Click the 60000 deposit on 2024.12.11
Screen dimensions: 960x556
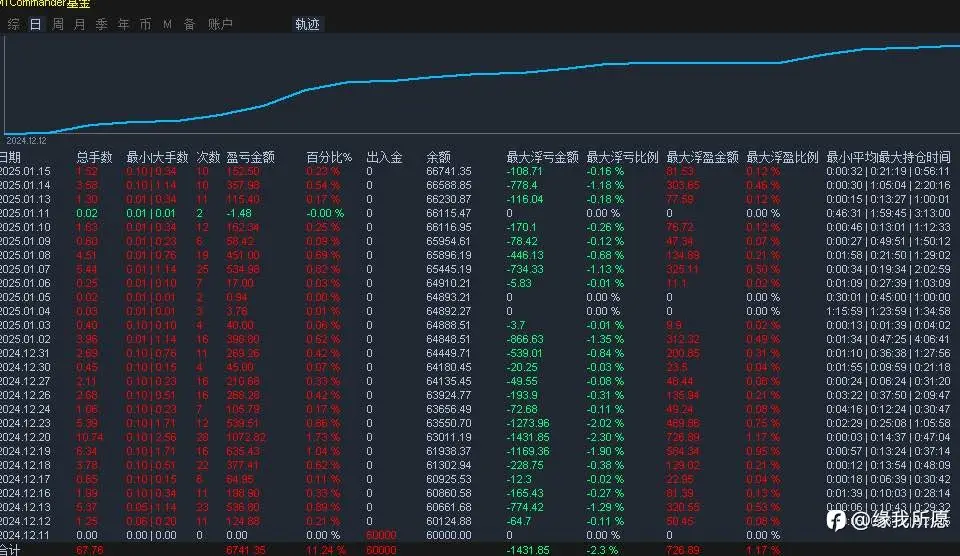coord(381,535)
